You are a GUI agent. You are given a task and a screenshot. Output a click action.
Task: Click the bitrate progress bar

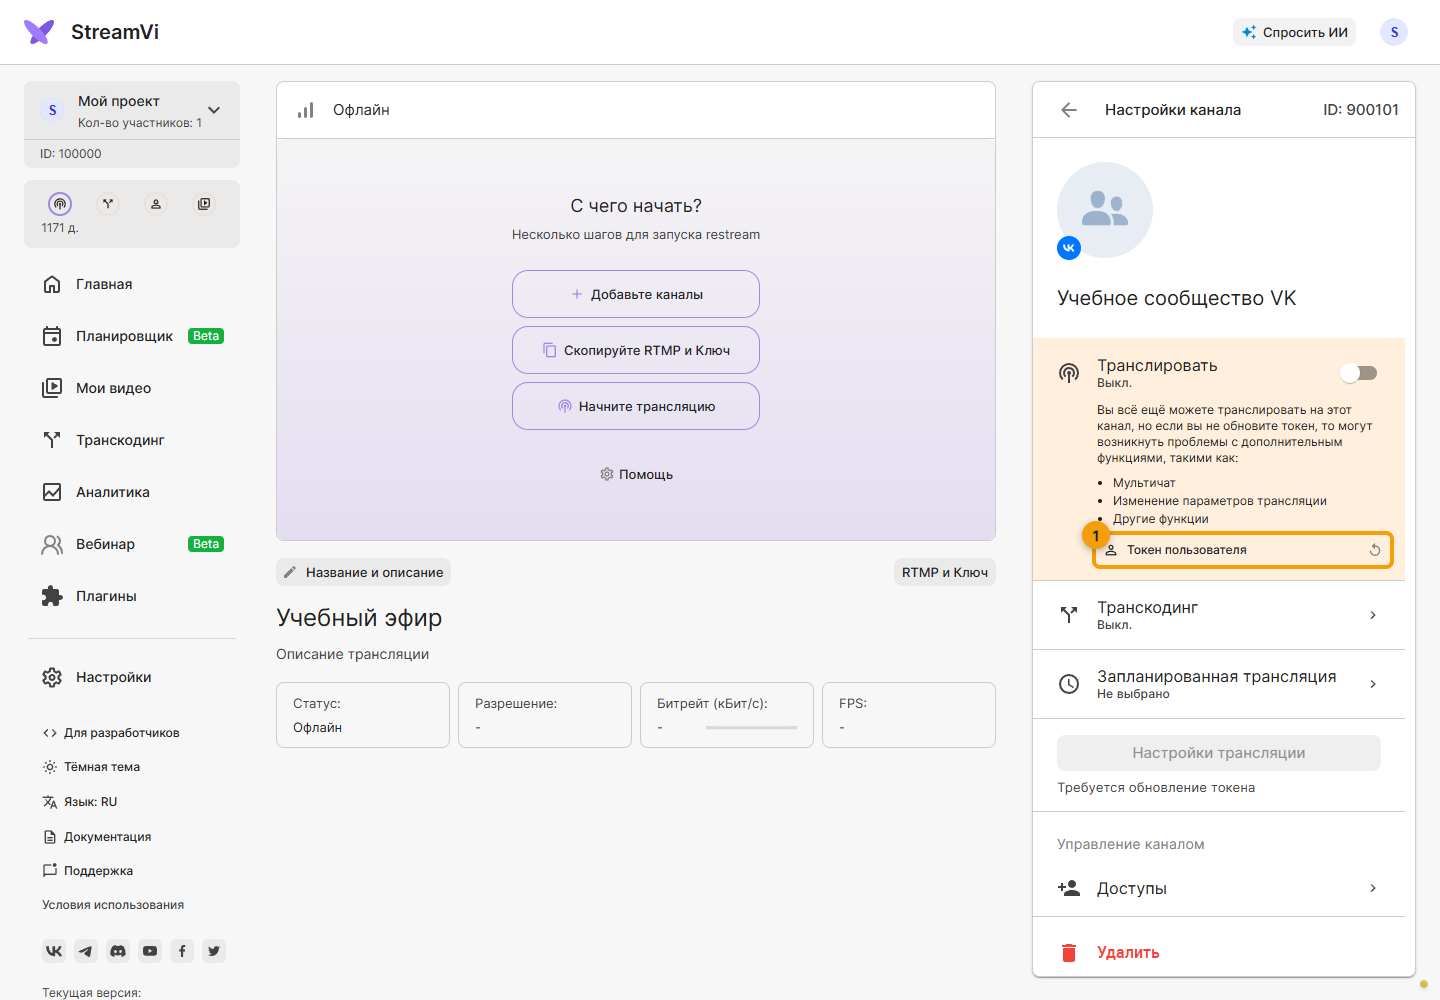[751, 728]
